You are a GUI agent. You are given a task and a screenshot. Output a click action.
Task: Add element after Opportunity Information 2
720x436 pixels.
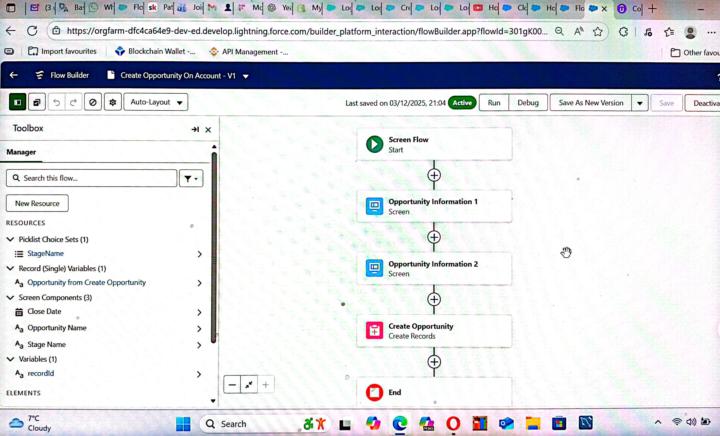(x=434, y=300)
